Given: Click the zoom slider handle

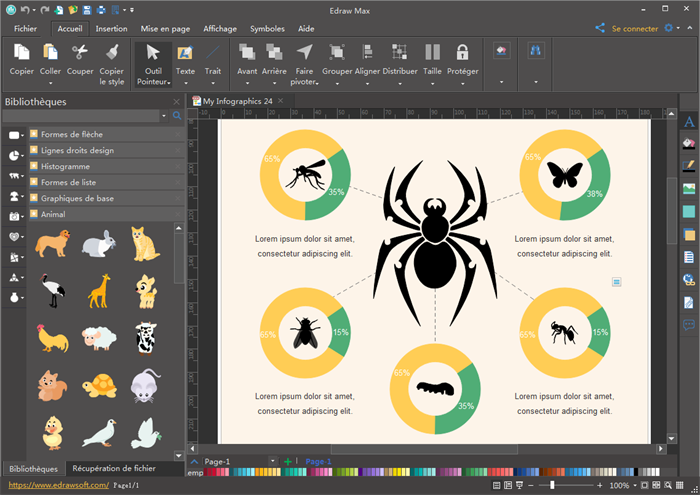Looking at the screenshot, I should click(x=552, y=485).
